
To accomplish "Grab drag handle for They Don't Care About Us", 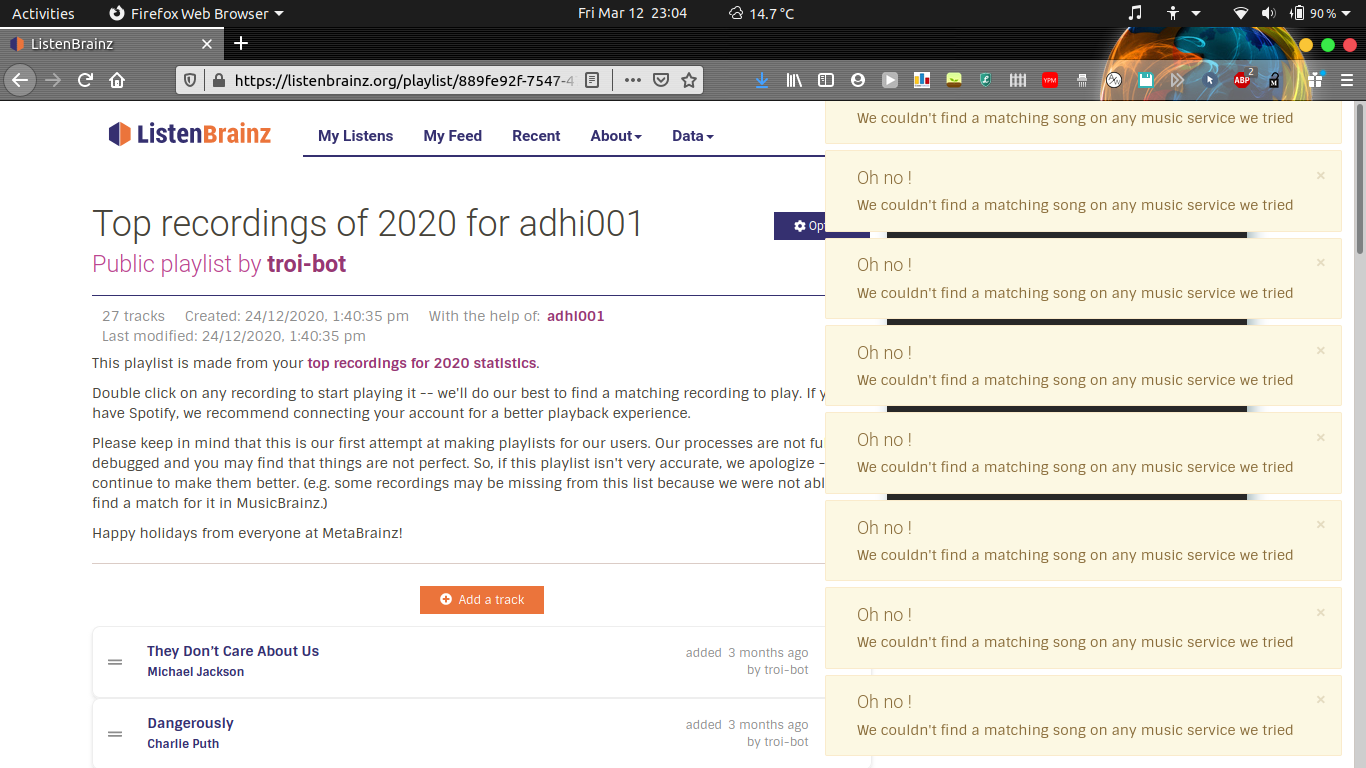I will [115, 662].
